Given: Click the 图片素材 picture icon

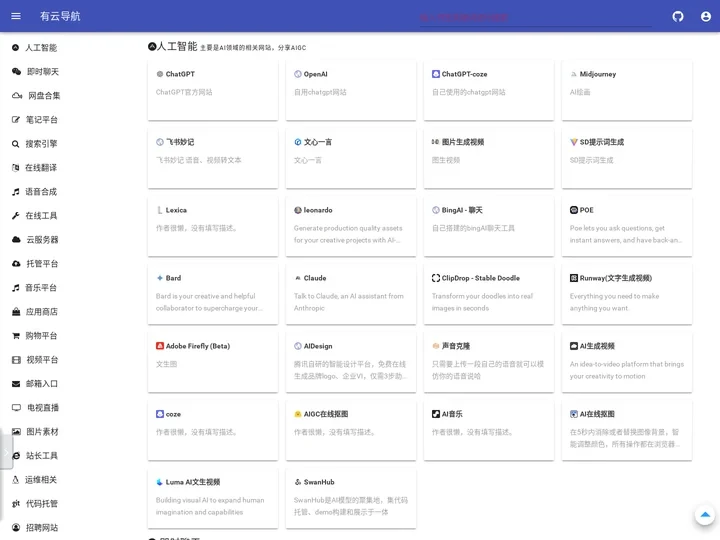Looking at the screenshot, I should click(17, 432).
